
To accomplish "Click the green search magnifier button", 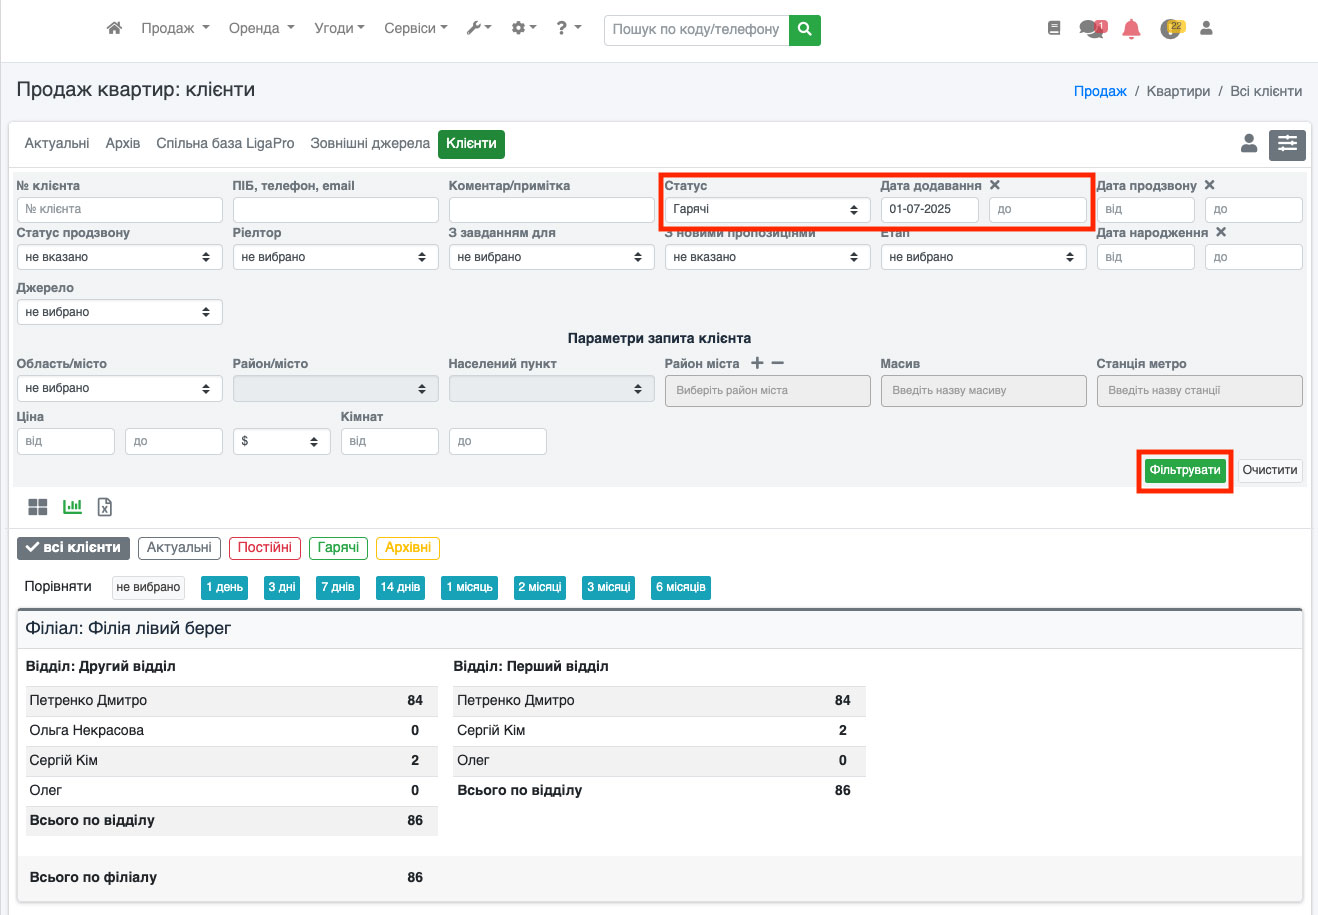I will point(804,30).
